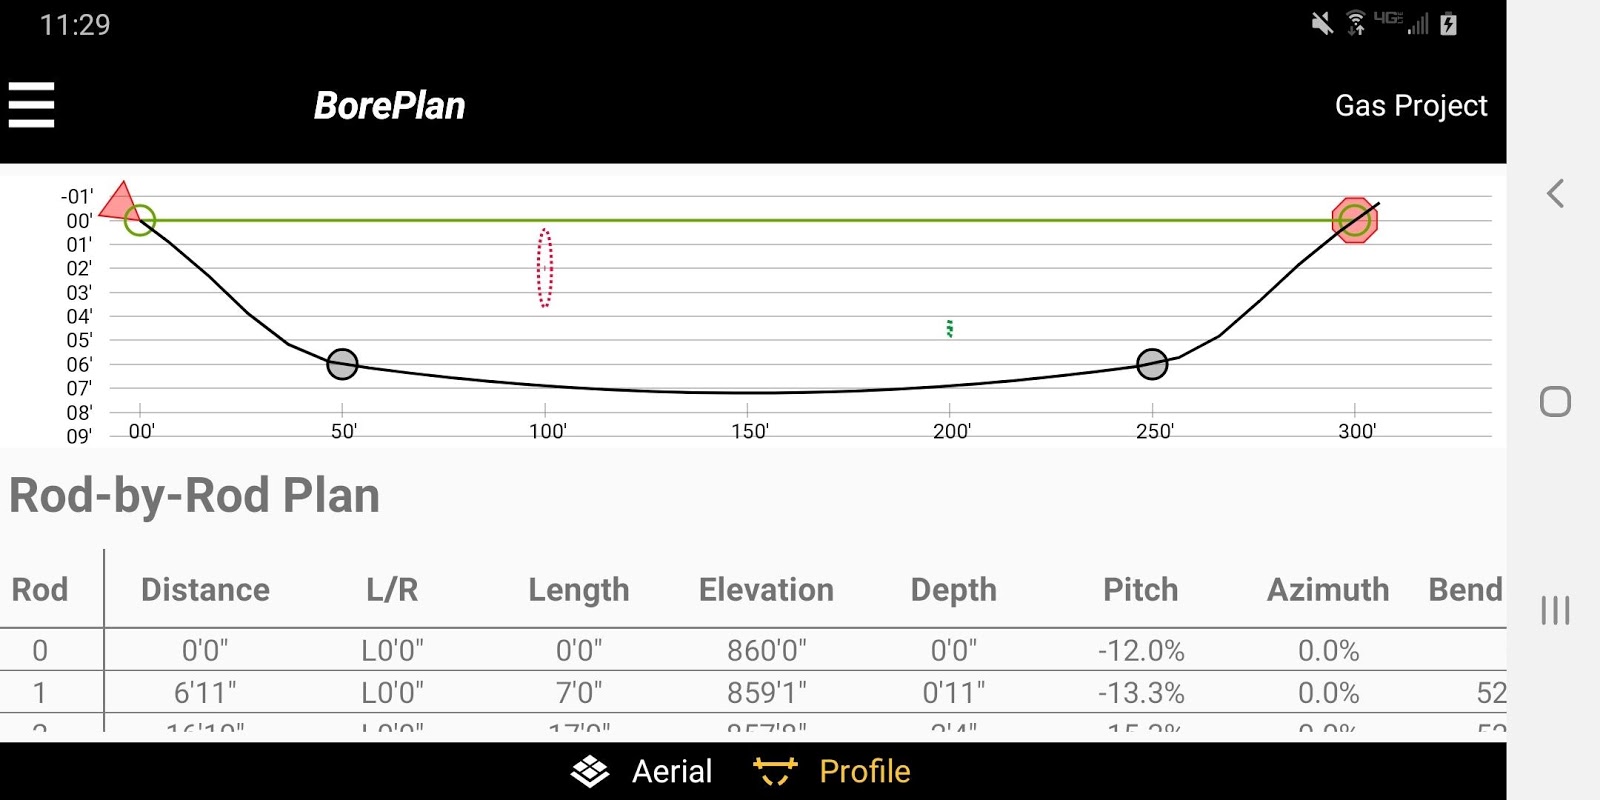Image resolution: width=1600 pixels, height=800 pixels.
Task: Open the Gas Project title
Action: tap(1410, 105)
